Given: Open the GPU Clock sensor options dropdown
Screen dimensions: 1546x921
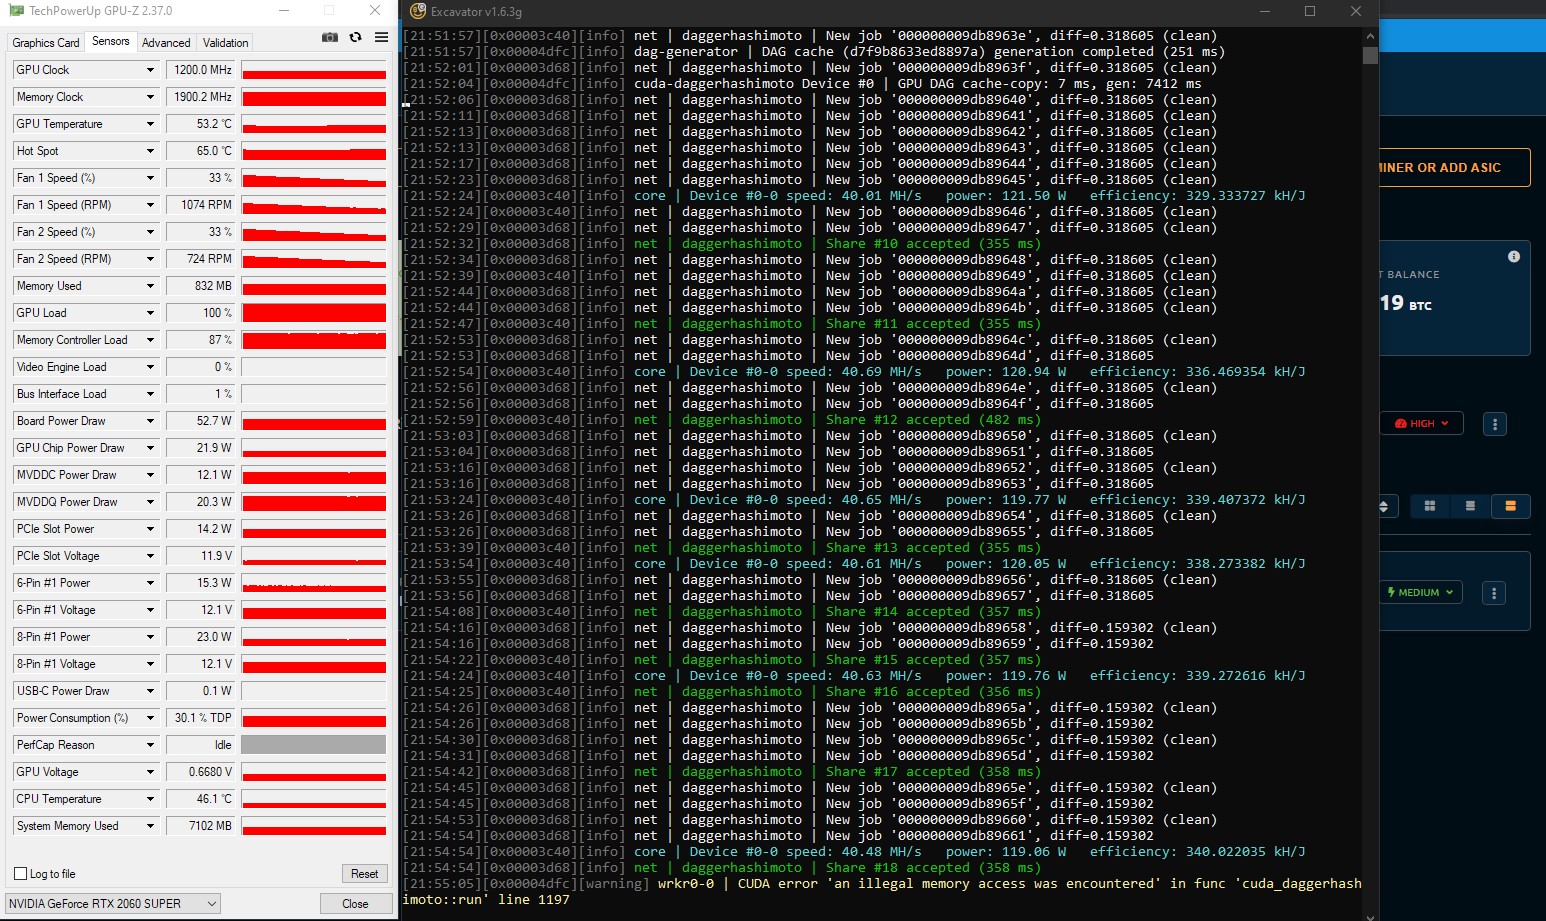Looking at the screenshot, I should pos(150,69).
